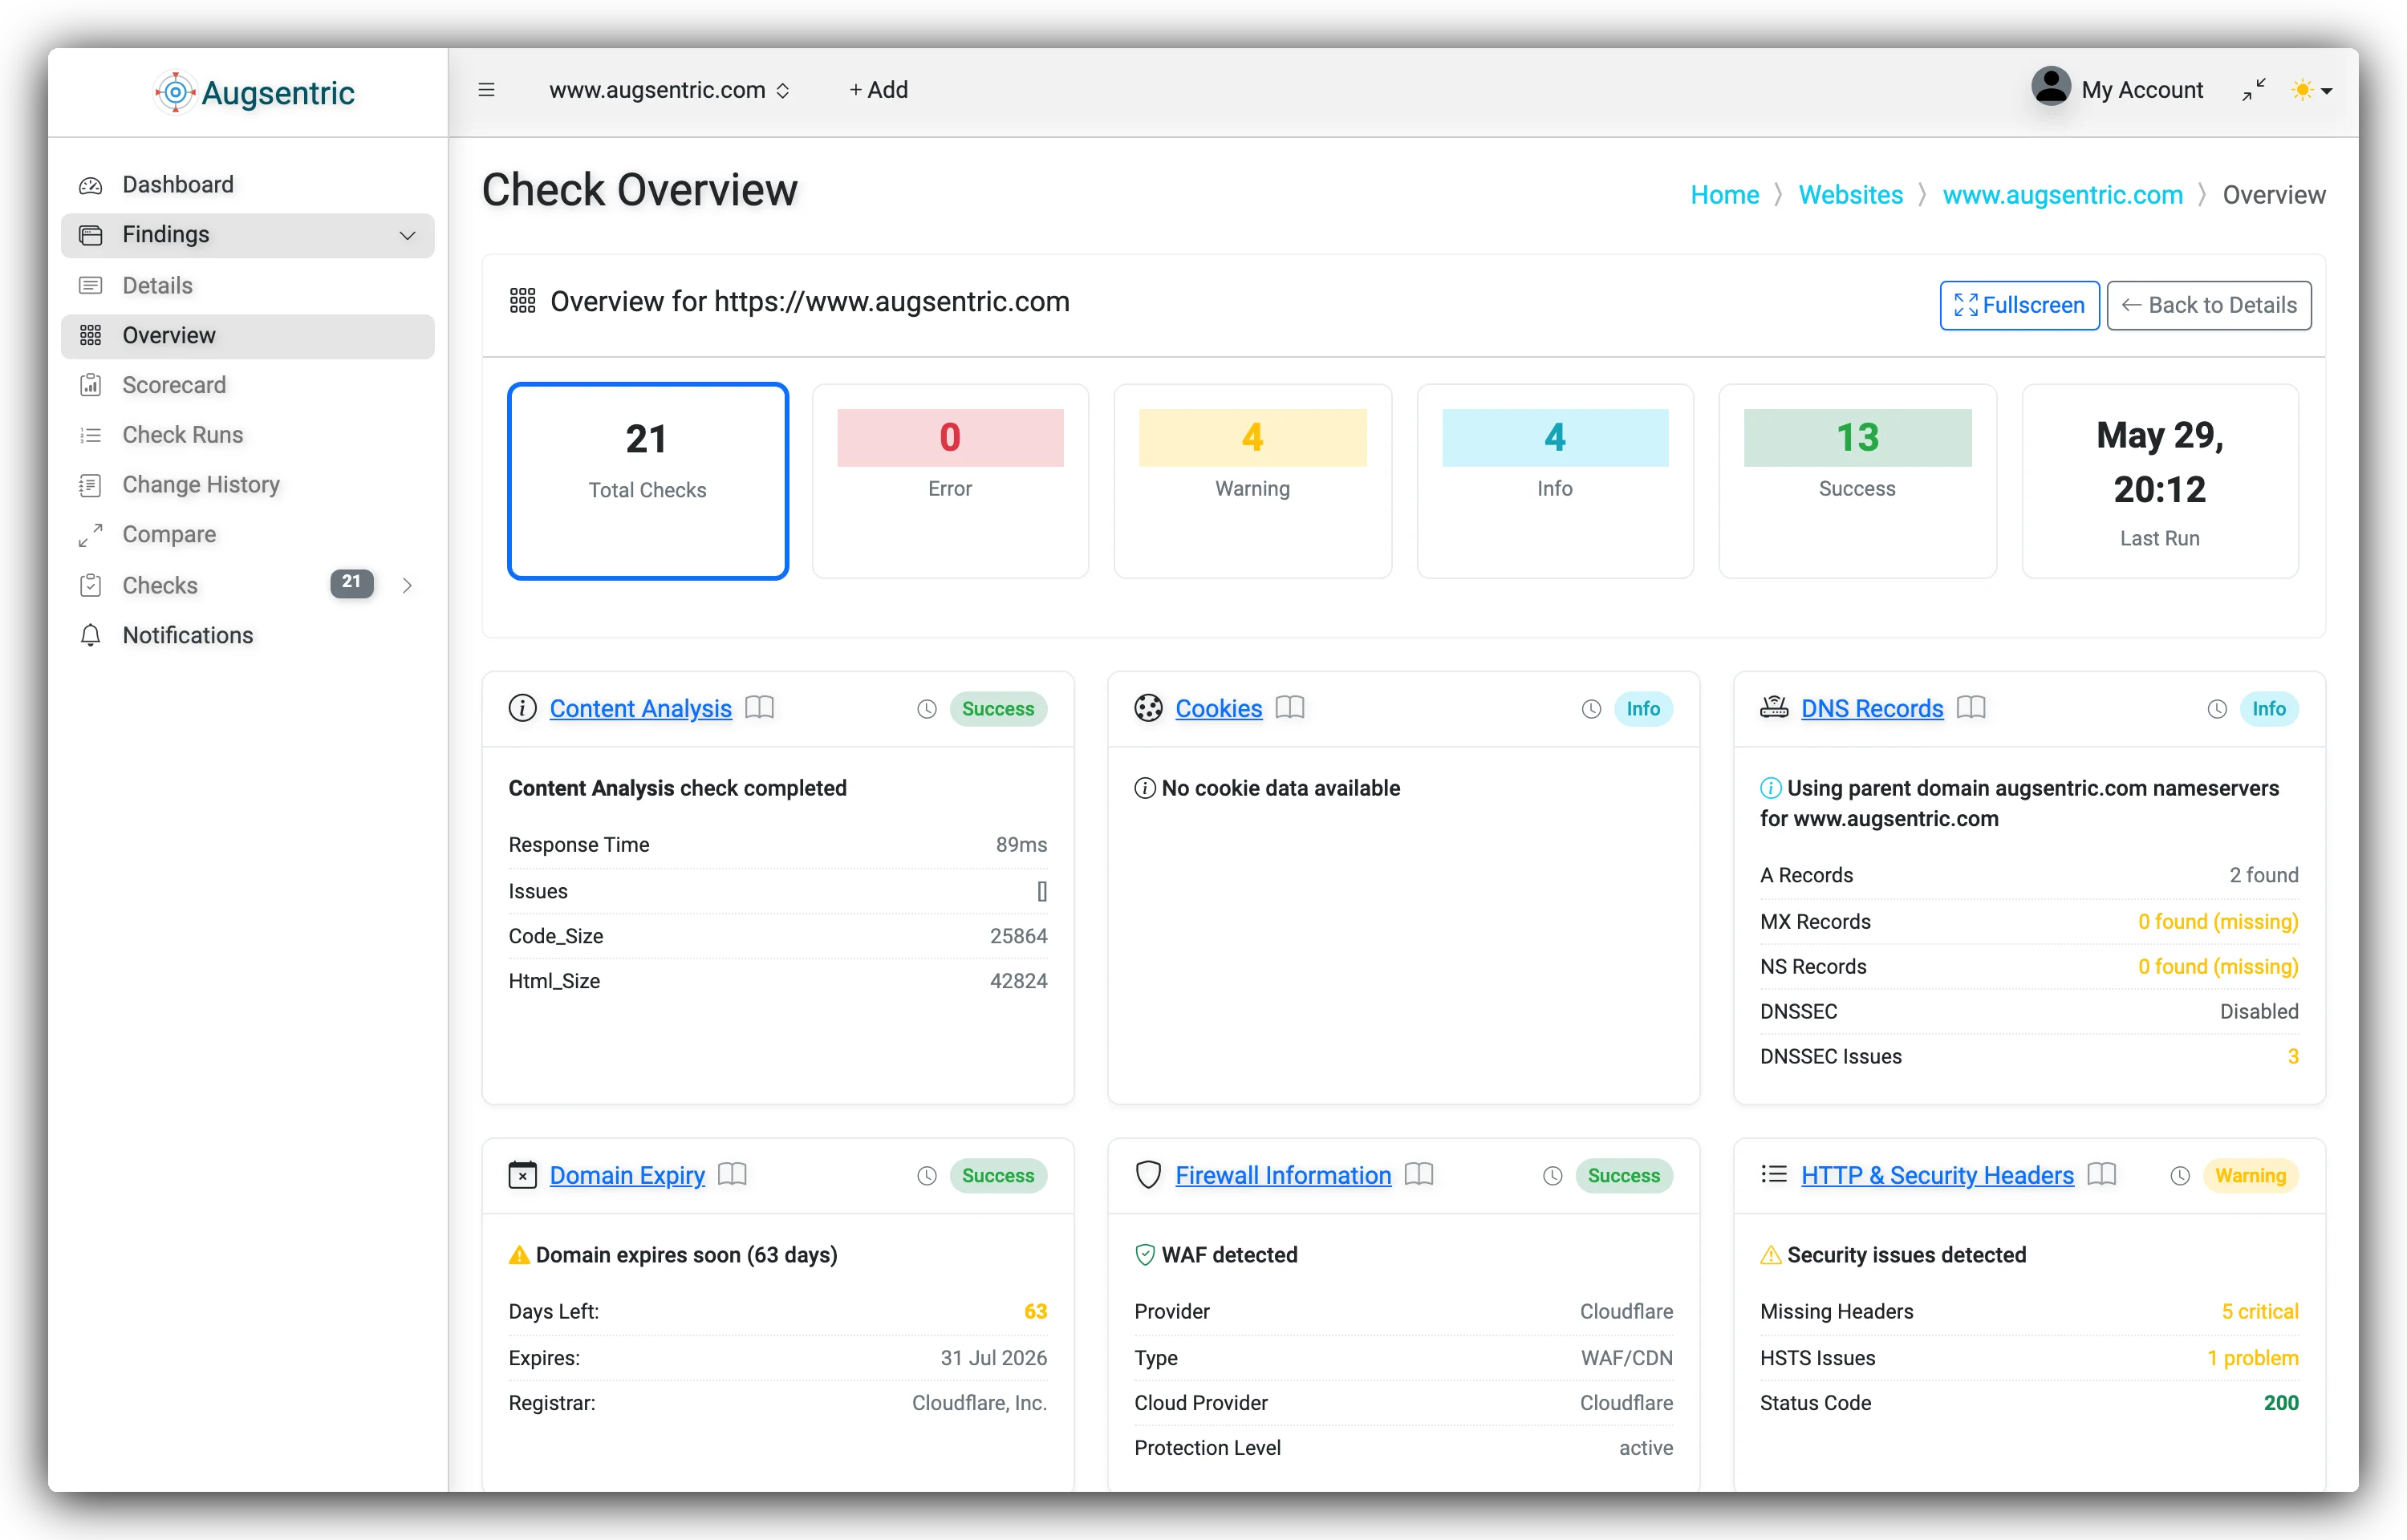This screenshot has width=2407, height=1540.
Task: Go to Dashboard in the sidebar
Action: pos(247,185)
